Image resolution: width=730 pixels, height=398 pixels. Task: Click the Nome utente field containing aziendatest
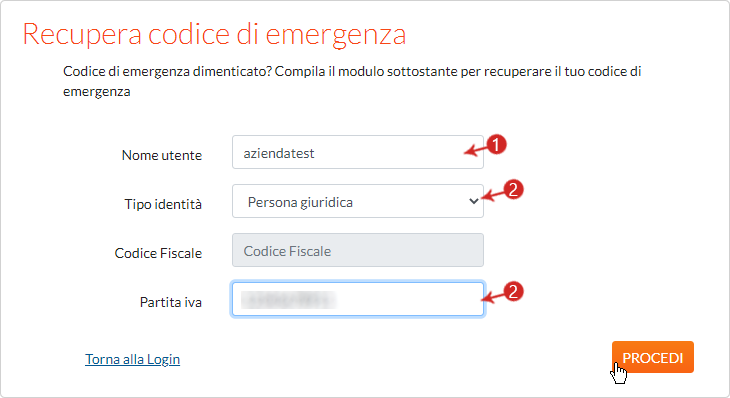[x=358, y=152]
